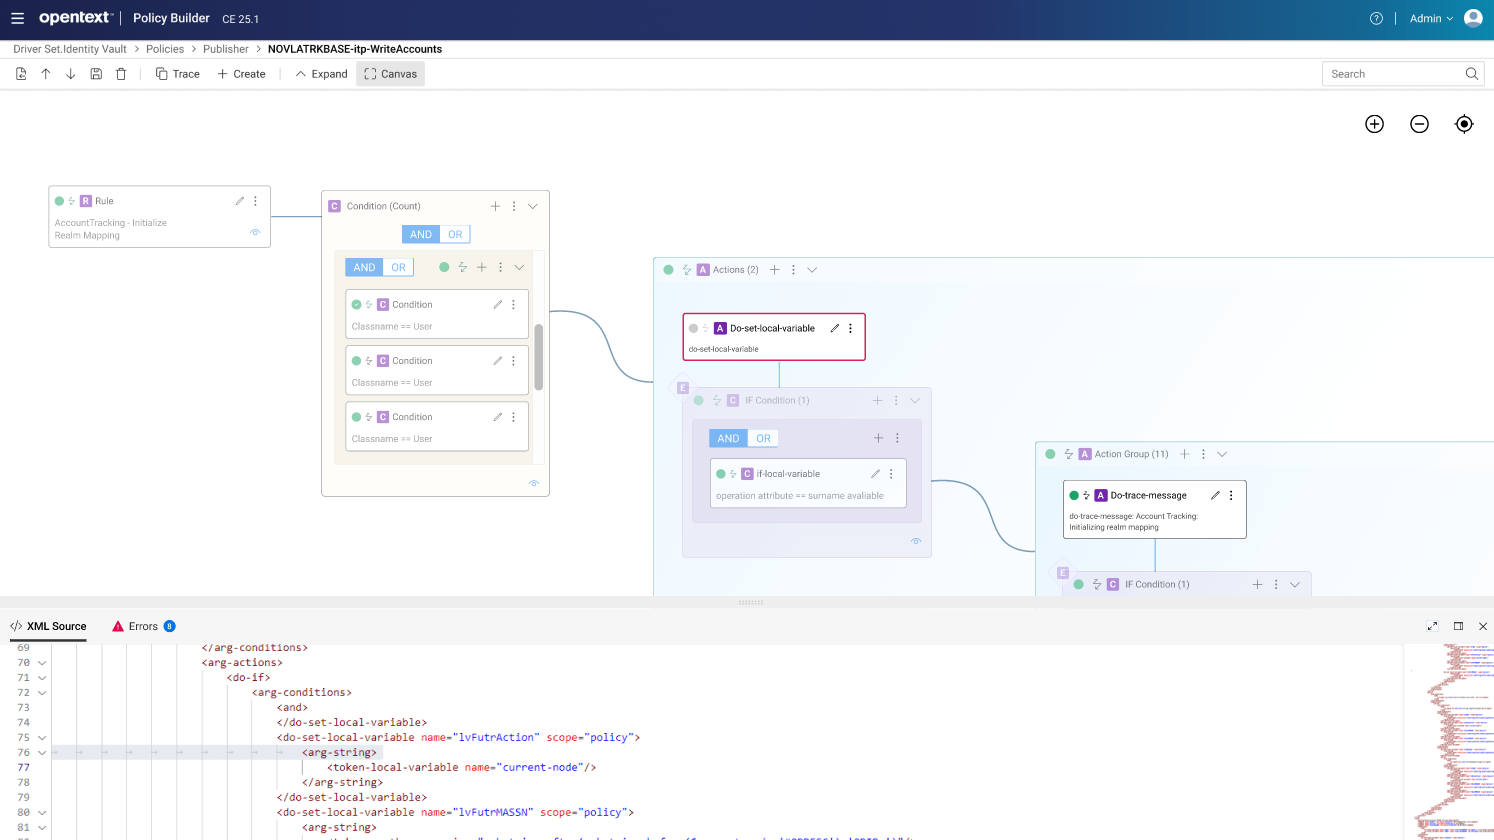Click the Expand toolbar button
This screenshot has width=1494, height=840.
click(321, 74)
